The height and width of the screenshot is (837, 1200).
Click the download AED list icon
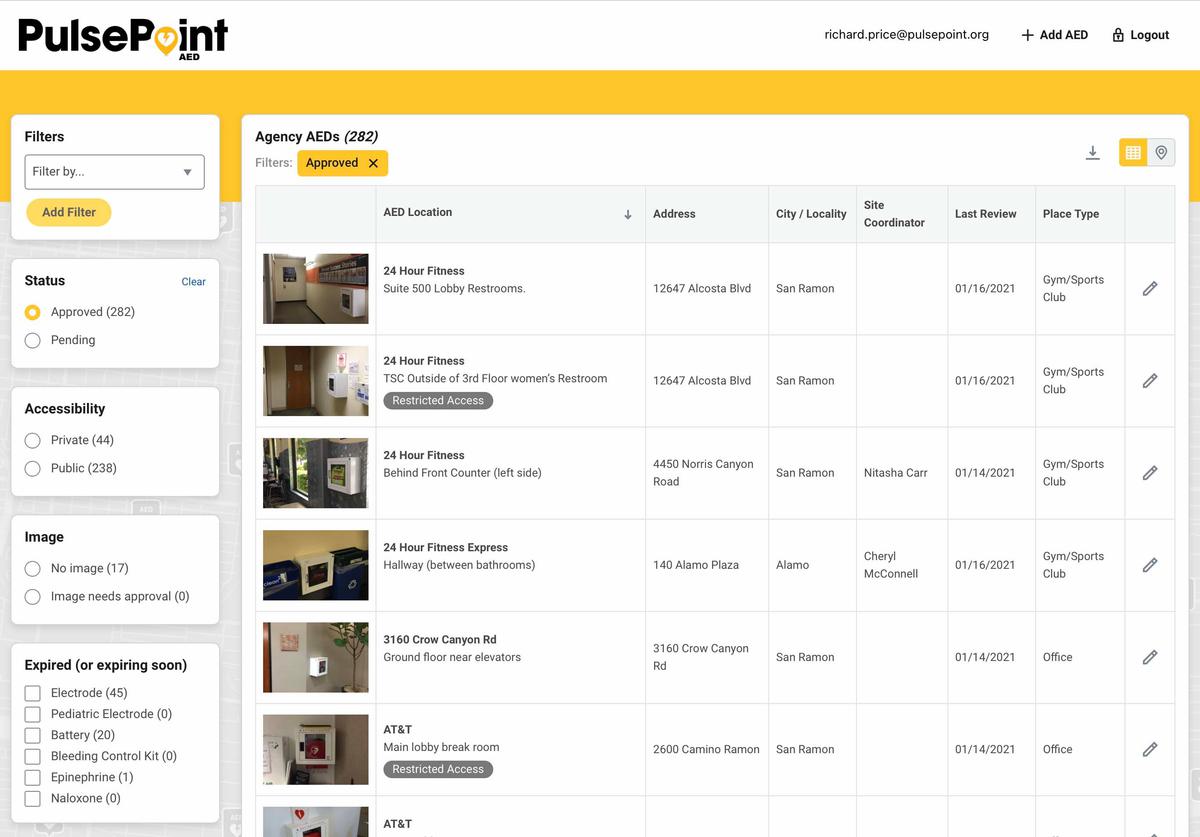point(1093,153)
